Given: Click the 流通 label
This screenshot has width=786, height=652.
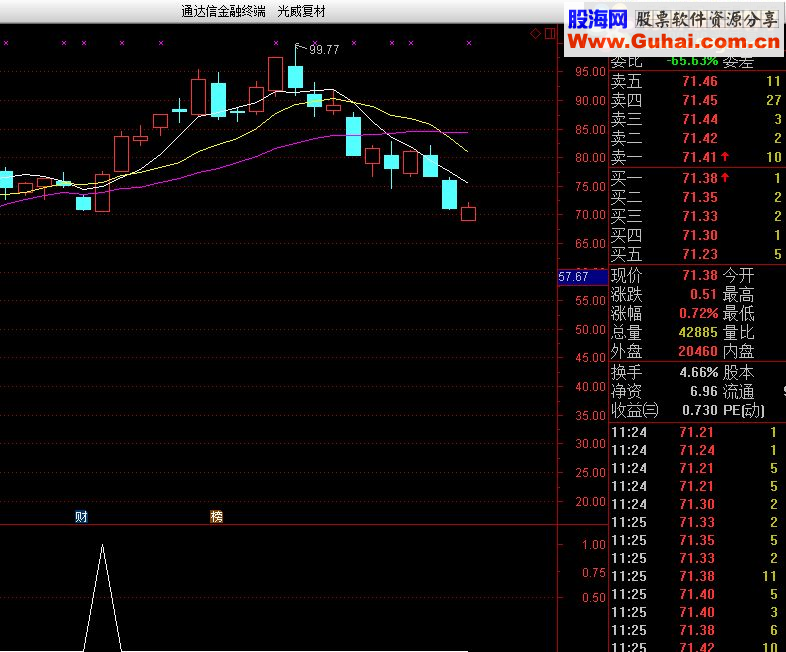Looking at the screenshot, I should tap(738, 391).
